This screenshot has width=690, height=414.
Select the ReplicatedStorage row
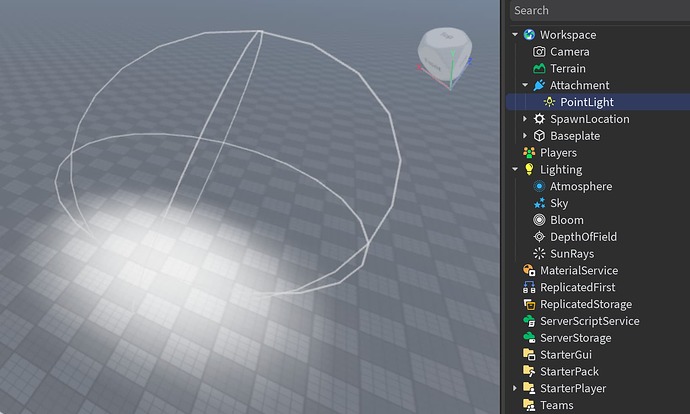598,304
